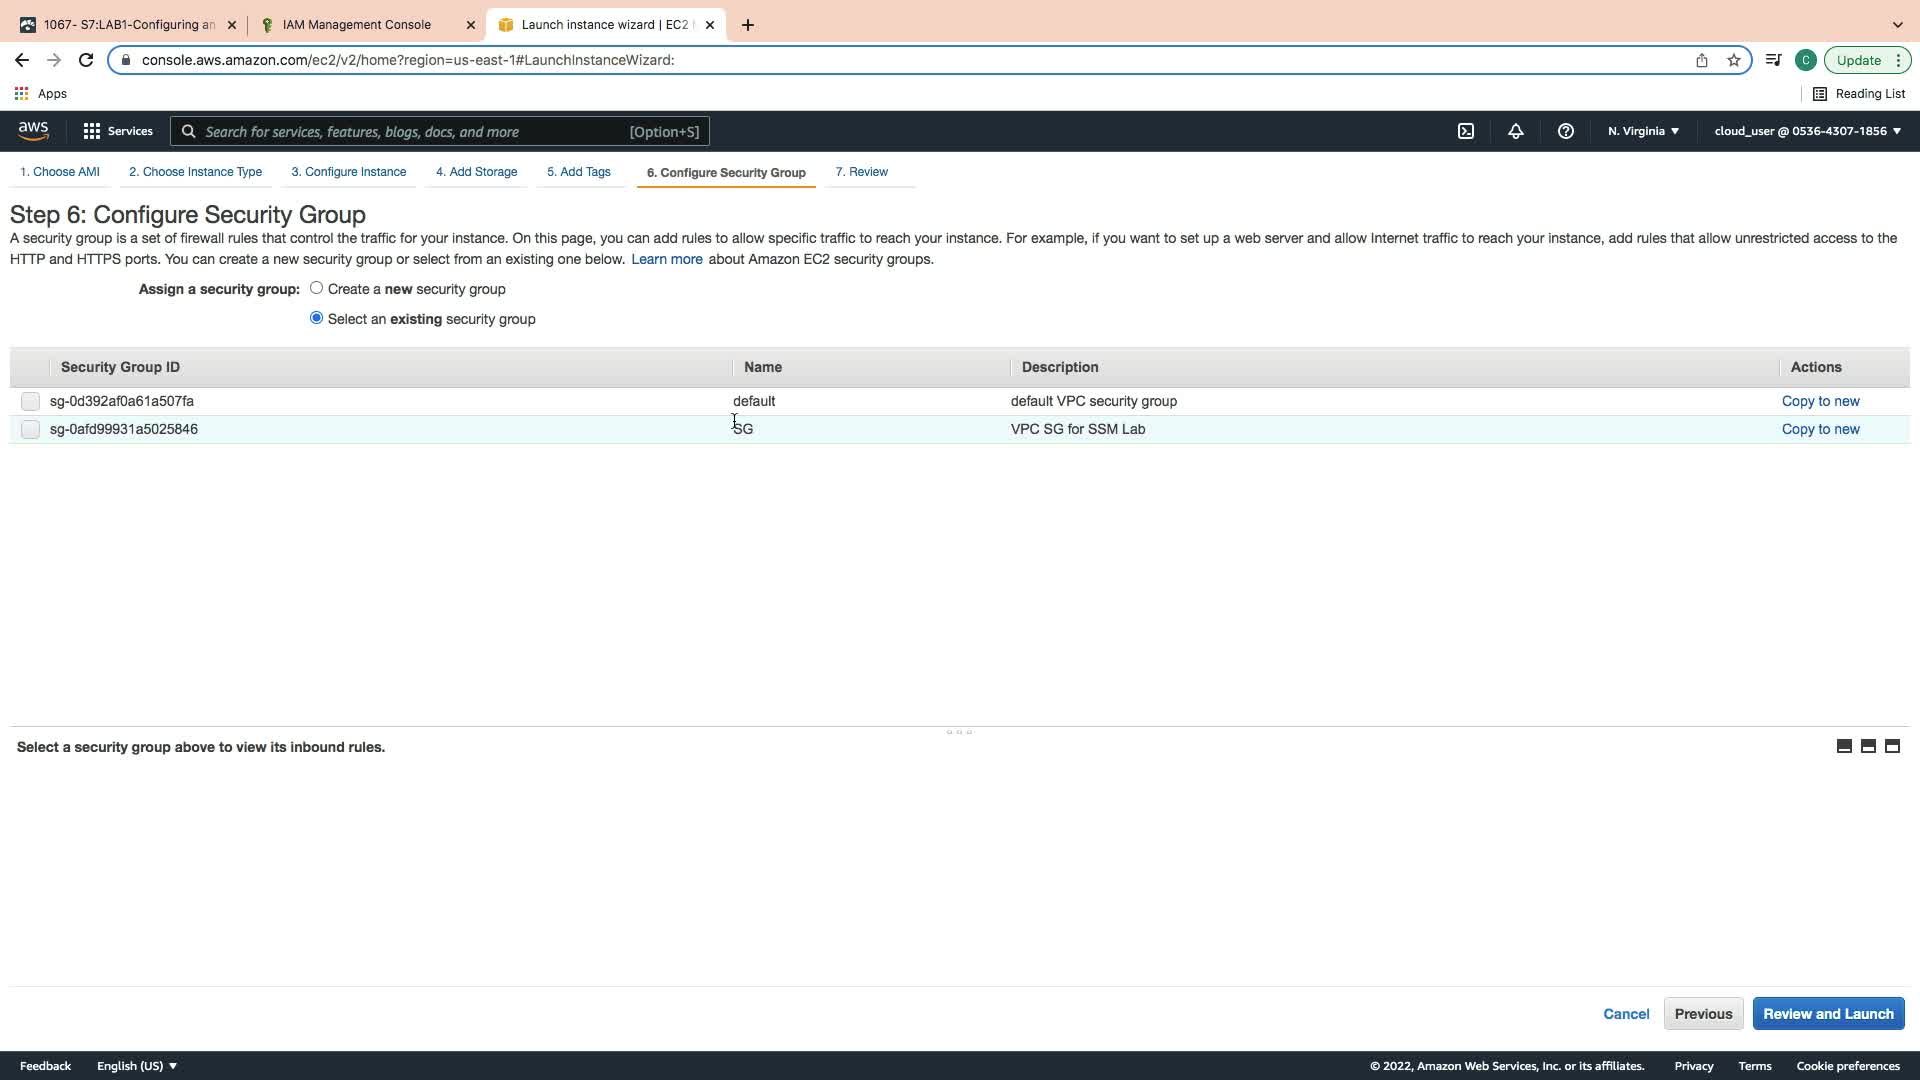Click Copy to new for default group
Screen dimensions: 1920x1080
(1820, 401)
